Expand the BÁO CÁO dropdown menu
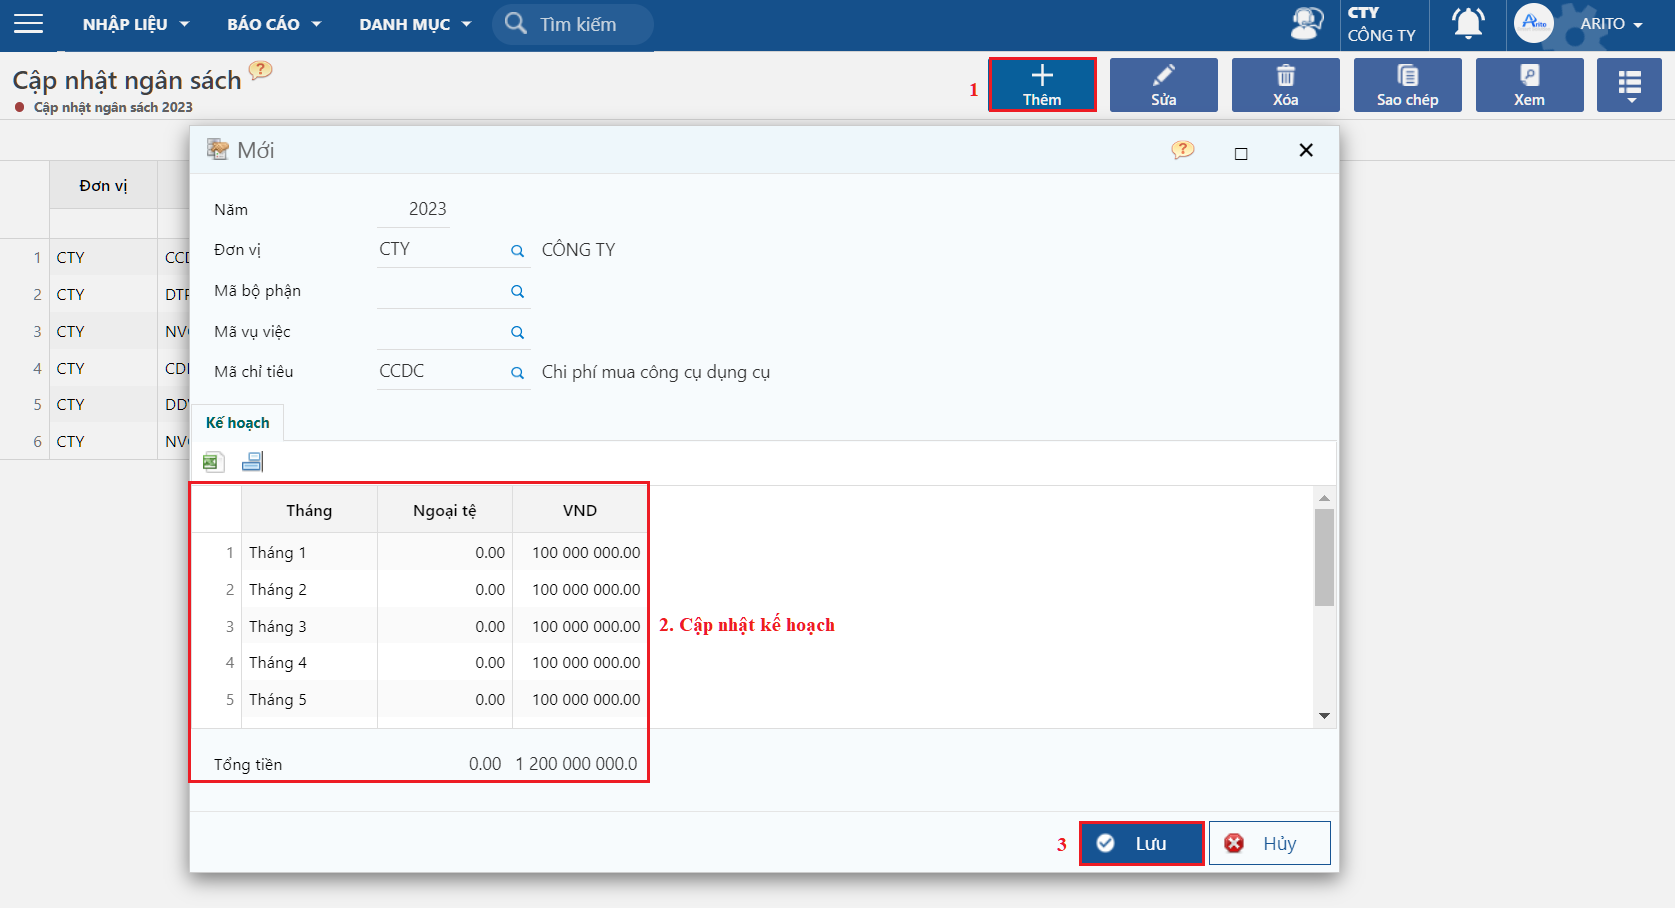 [x=274, y=24]
